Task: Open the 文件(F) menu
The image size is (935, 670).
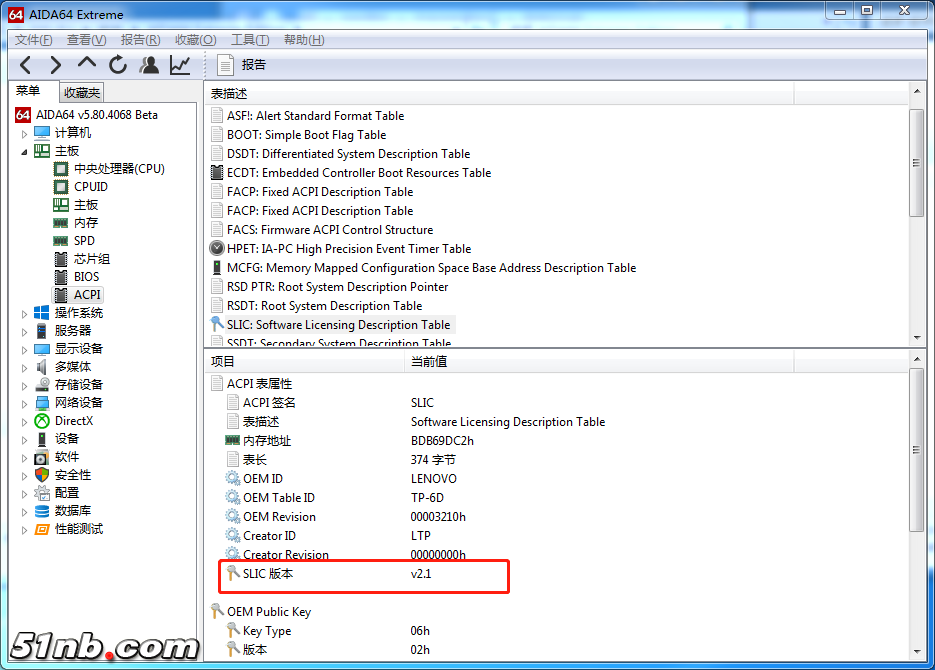Action: tap(33, 40)
